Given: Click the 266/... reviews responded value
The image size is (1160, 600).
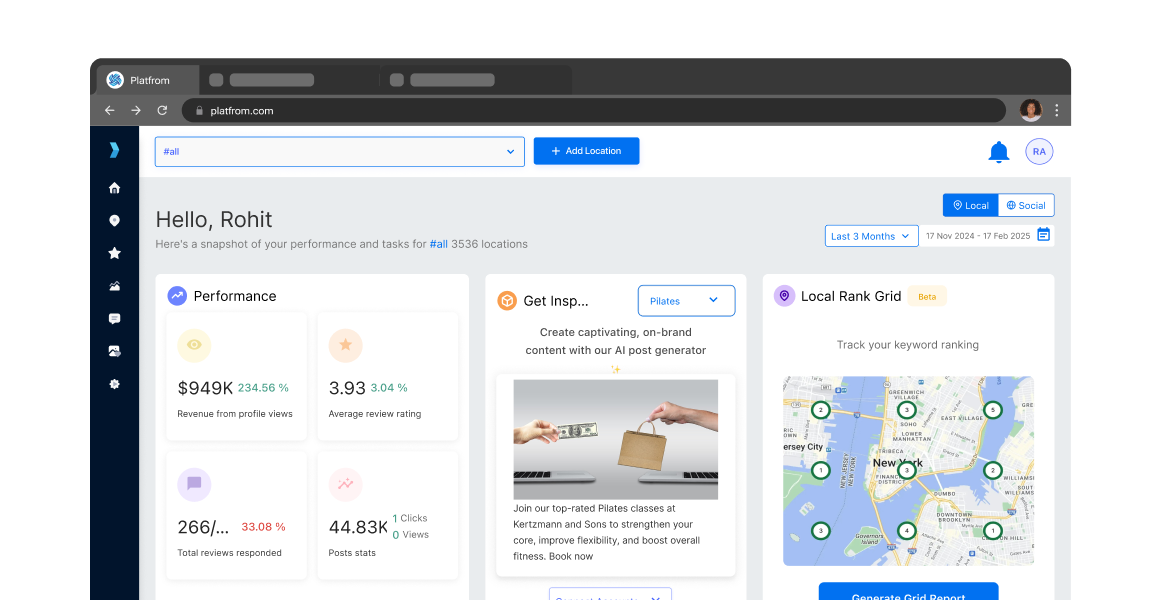Looking at the screenshot, I should coord(203,527).
